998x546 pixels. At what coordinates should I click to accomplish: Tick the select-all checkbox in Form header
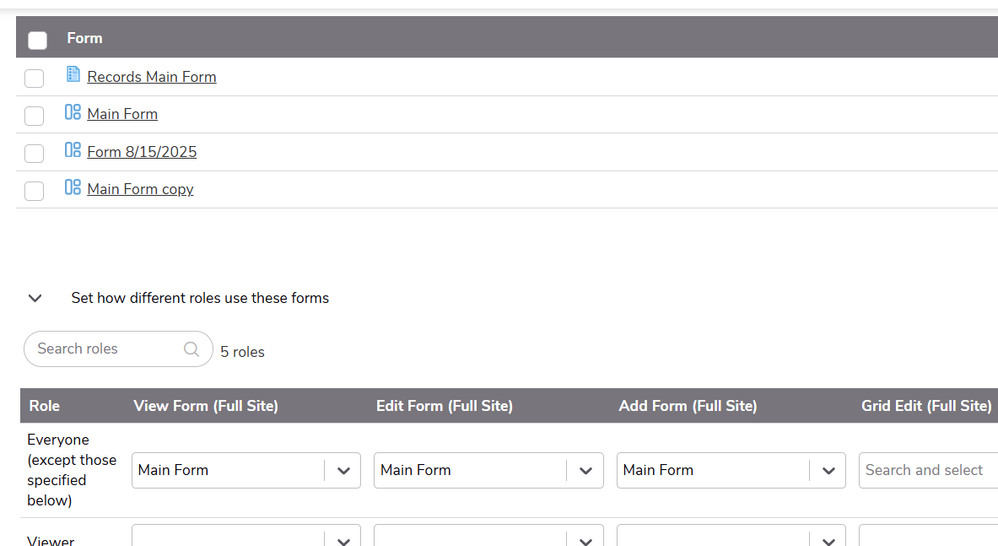pyautogui.click(x=38, y=40)
